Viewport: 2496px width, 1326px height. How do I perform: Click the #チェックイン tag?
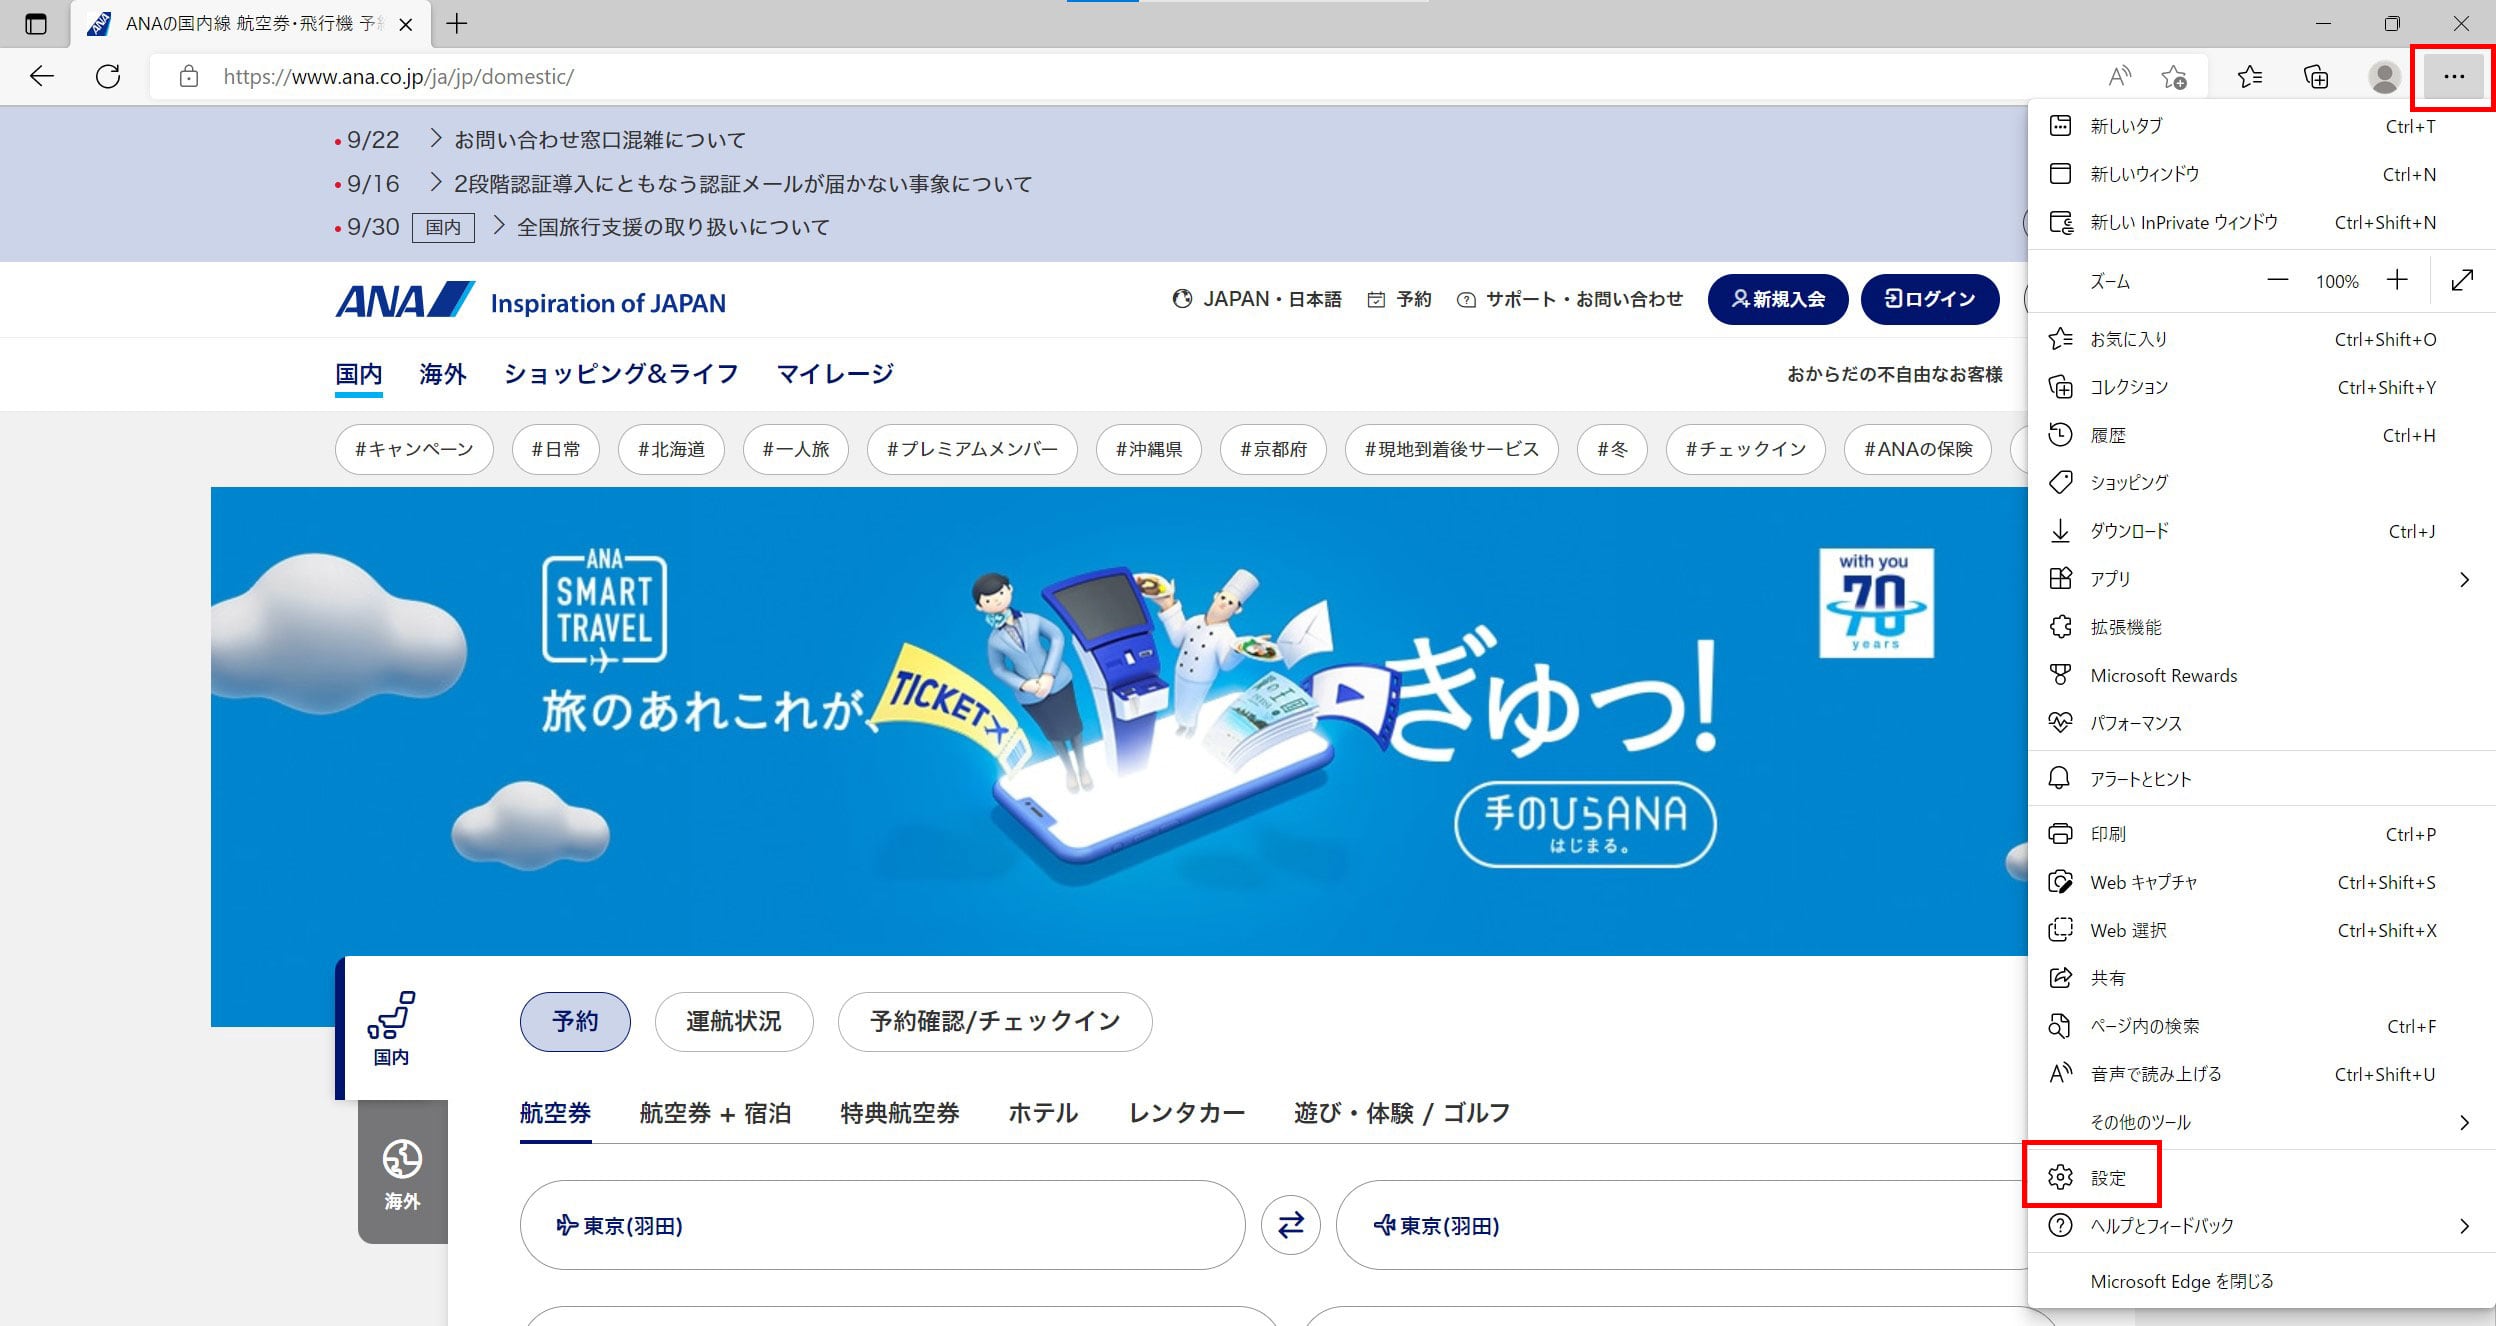pyautogui.click(x=1746, y=449)
